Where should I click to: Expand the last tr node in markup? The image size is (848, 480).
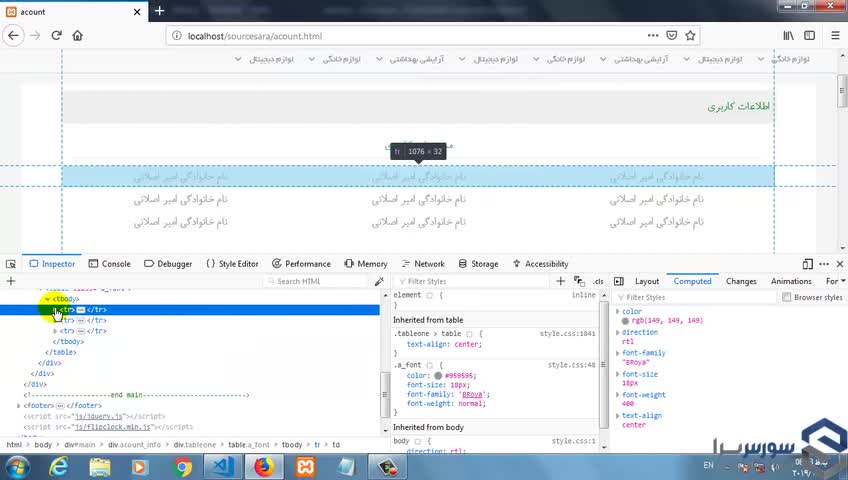tap(55, 331)
